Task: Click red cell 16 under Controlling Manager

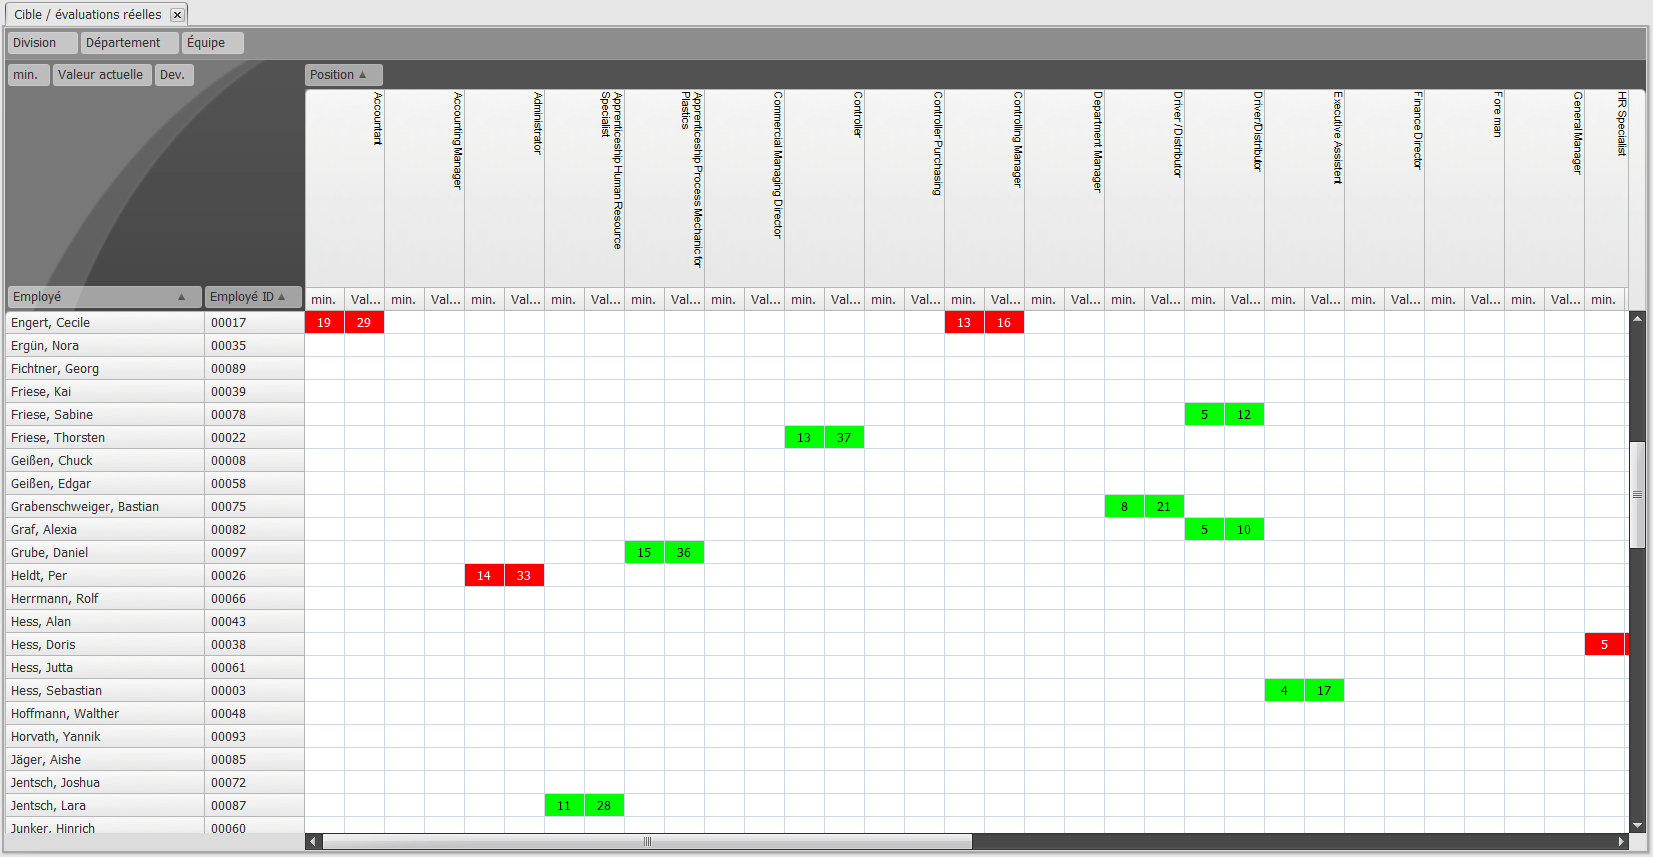Action: point(1004,323)
